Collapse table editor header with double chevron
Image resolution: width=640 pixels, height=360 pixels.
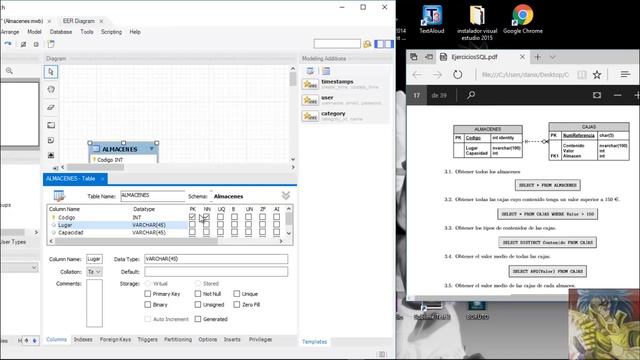pos(286,196)
